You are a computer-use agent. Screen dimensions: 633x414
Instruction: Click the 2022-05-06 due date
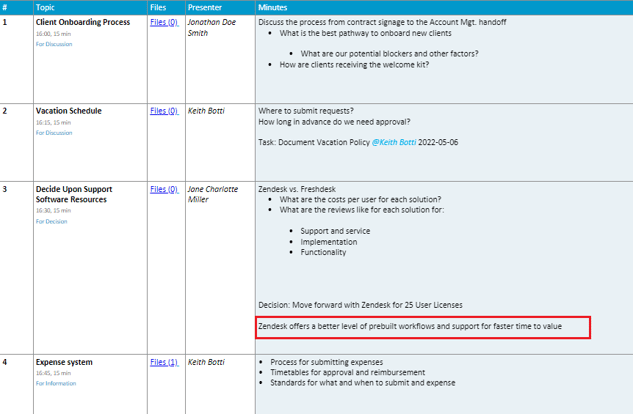click(438, 142)
